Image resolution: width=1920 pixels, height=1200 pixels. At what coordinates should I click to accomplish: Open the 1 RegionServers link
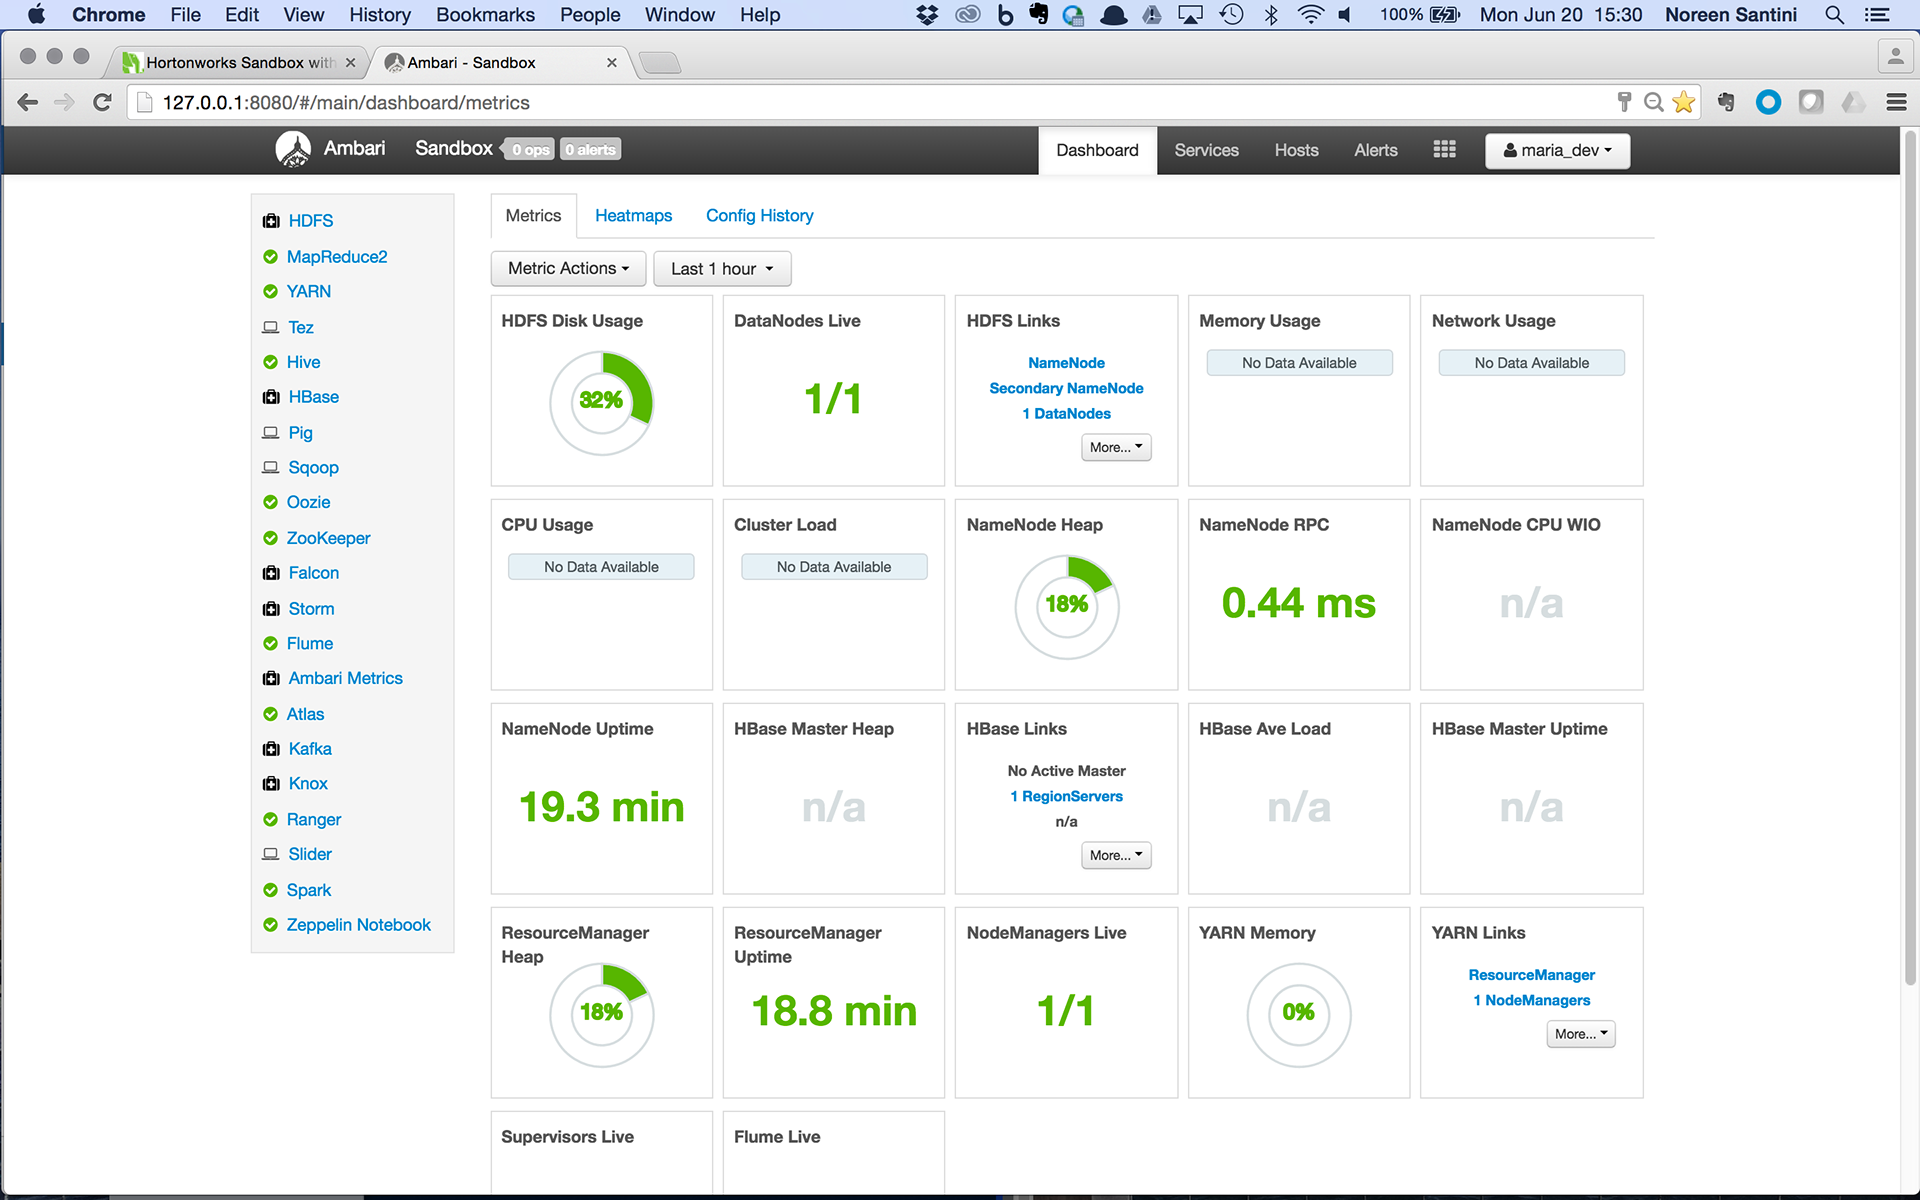pos(1066,796)
